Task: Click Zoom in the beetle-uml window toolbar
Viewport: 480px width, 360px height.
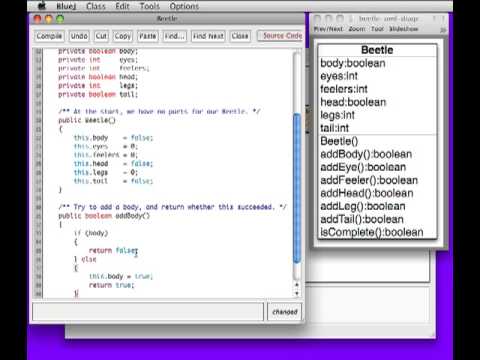Action: [357, 29]
